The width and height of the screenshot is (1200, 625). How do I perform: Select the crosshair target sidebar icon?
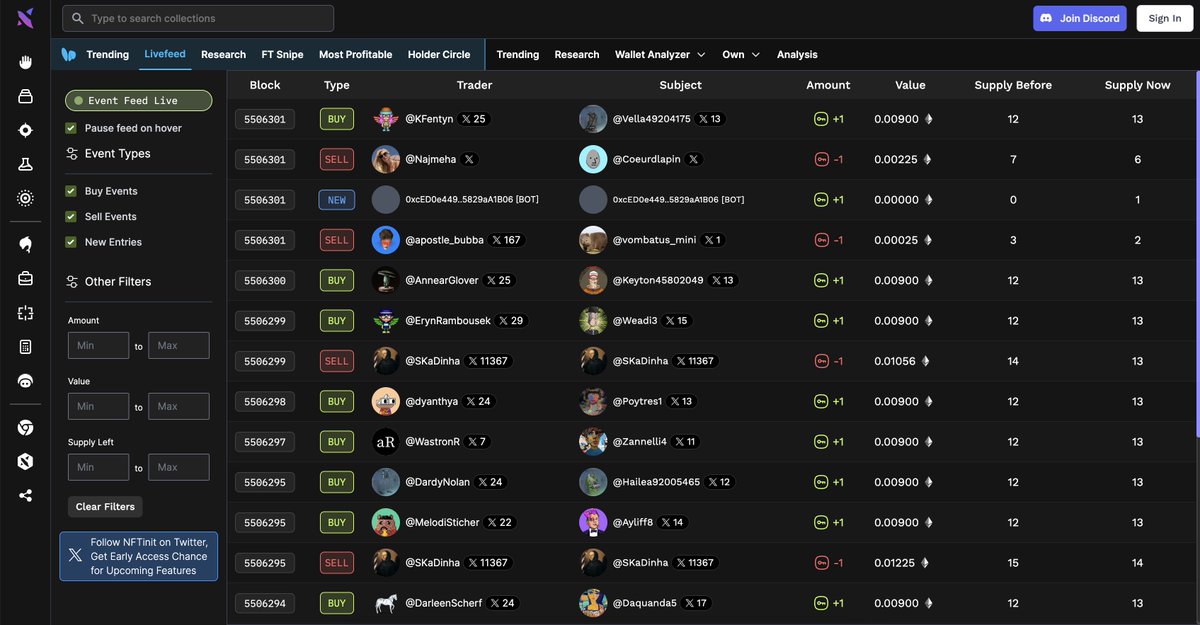point(25,130)
